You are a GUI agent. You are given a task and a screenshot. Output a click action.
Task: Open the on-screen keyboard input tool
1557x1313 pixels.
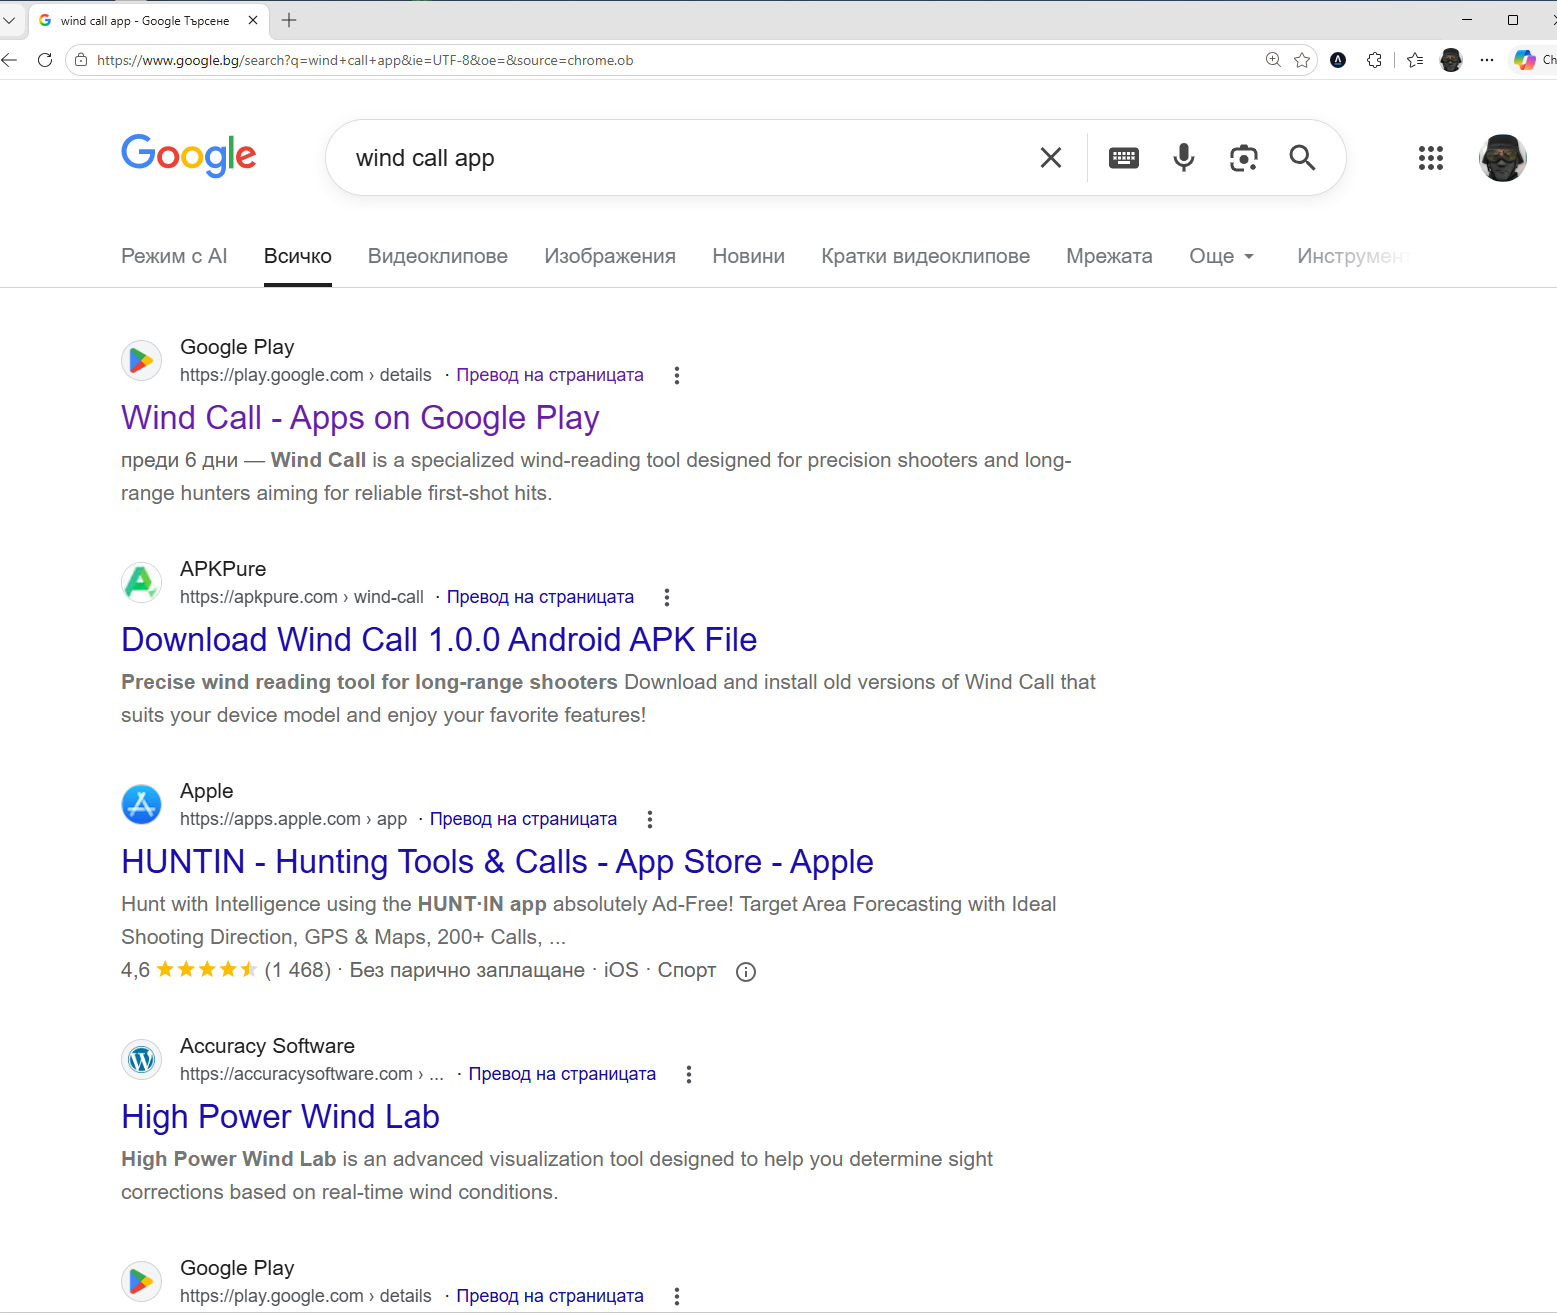click(1124, 158)
